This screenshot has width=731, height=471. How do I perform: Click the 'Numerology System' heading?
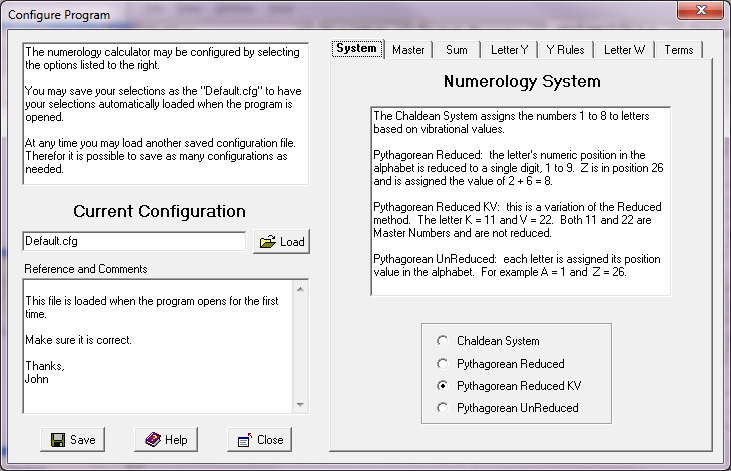click(522, 82)
